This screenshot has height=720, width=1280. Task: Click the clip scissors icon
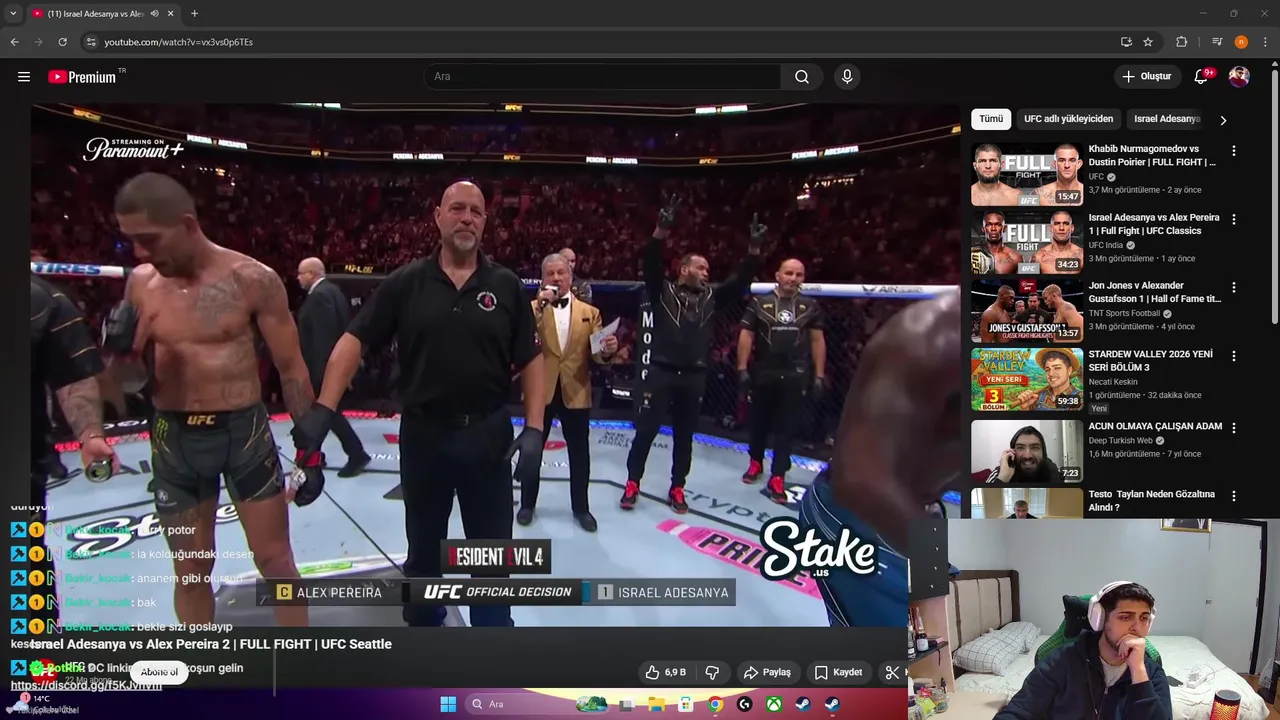point(892,672)
